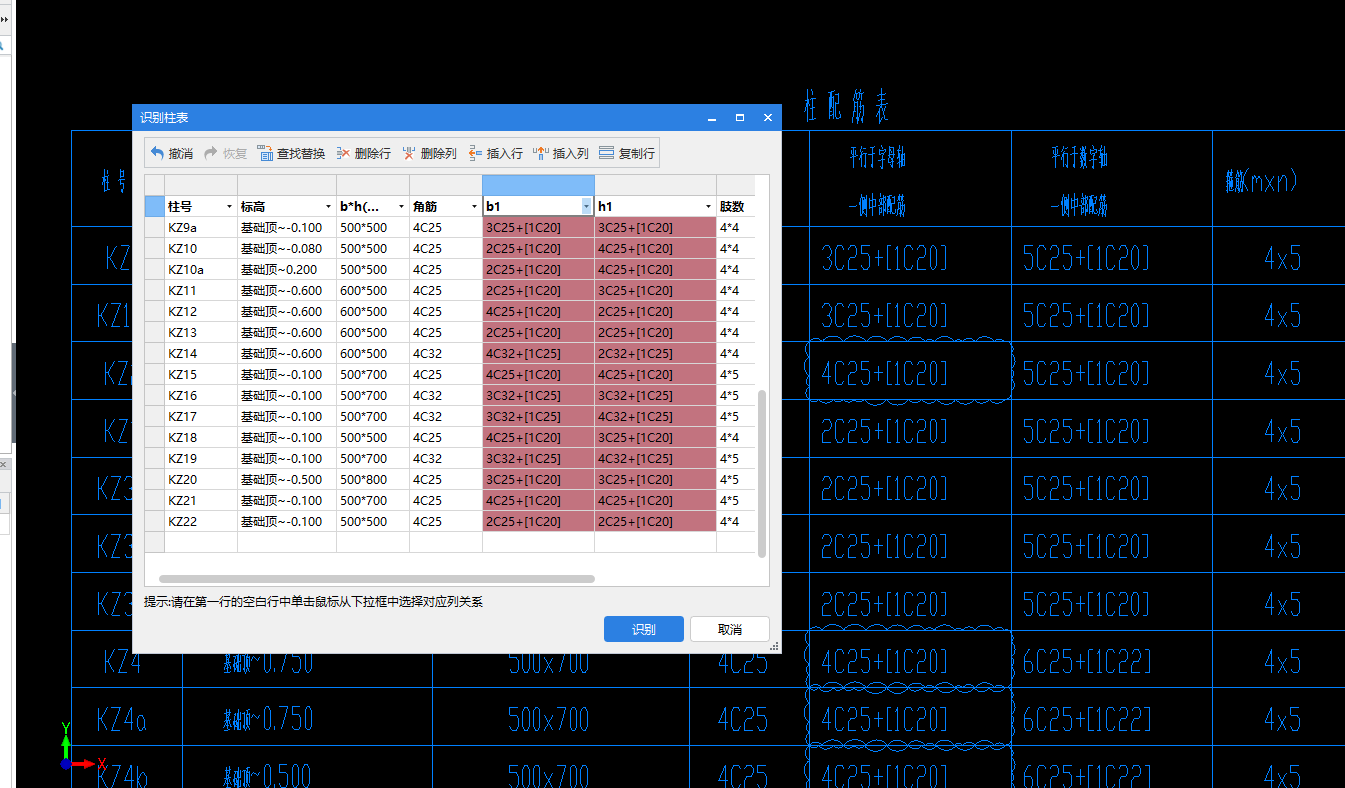Viewport: 1345px width, 788px height.
Task: Click the blank mapping cell above h1
Action: [655, 185]
